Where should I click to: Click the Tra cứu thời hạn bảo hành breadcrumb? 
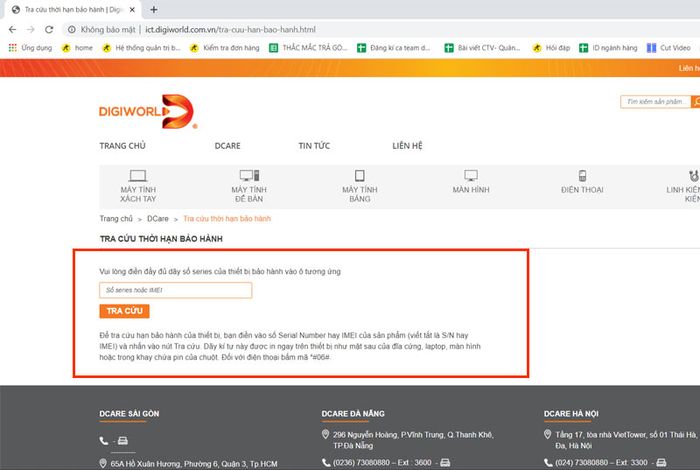pyautogui.click(x=227, y=219)
